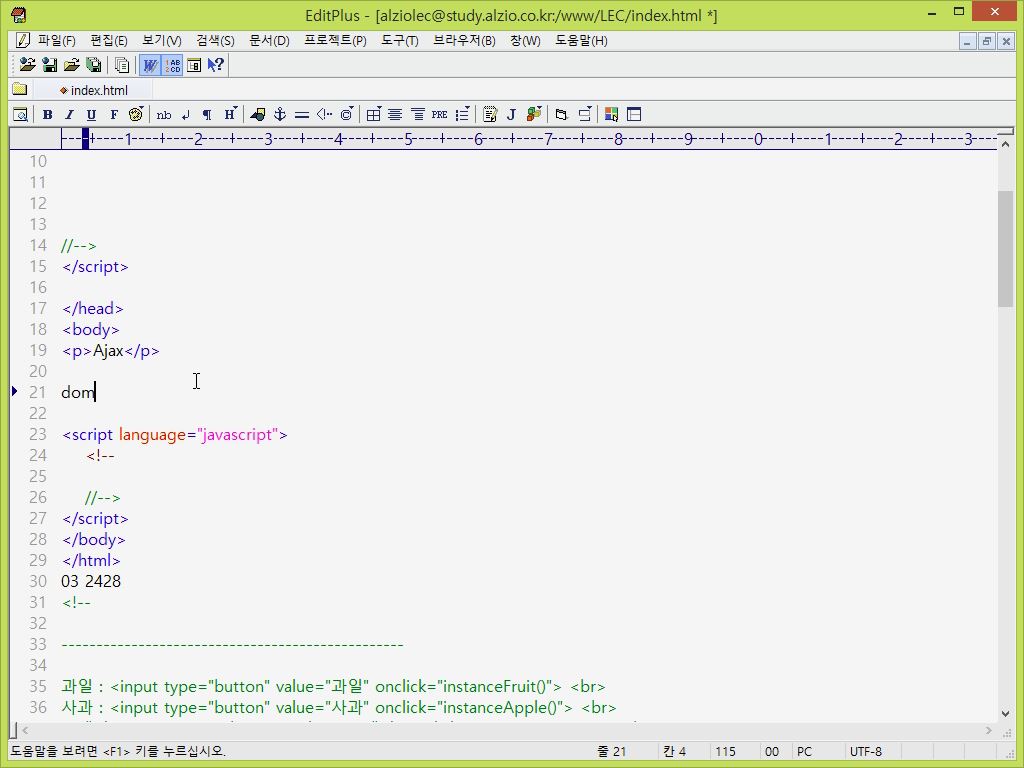
Task: Click horizontal scrollbar right arrow
Action: pyautogui.click(x=989, y=730)
